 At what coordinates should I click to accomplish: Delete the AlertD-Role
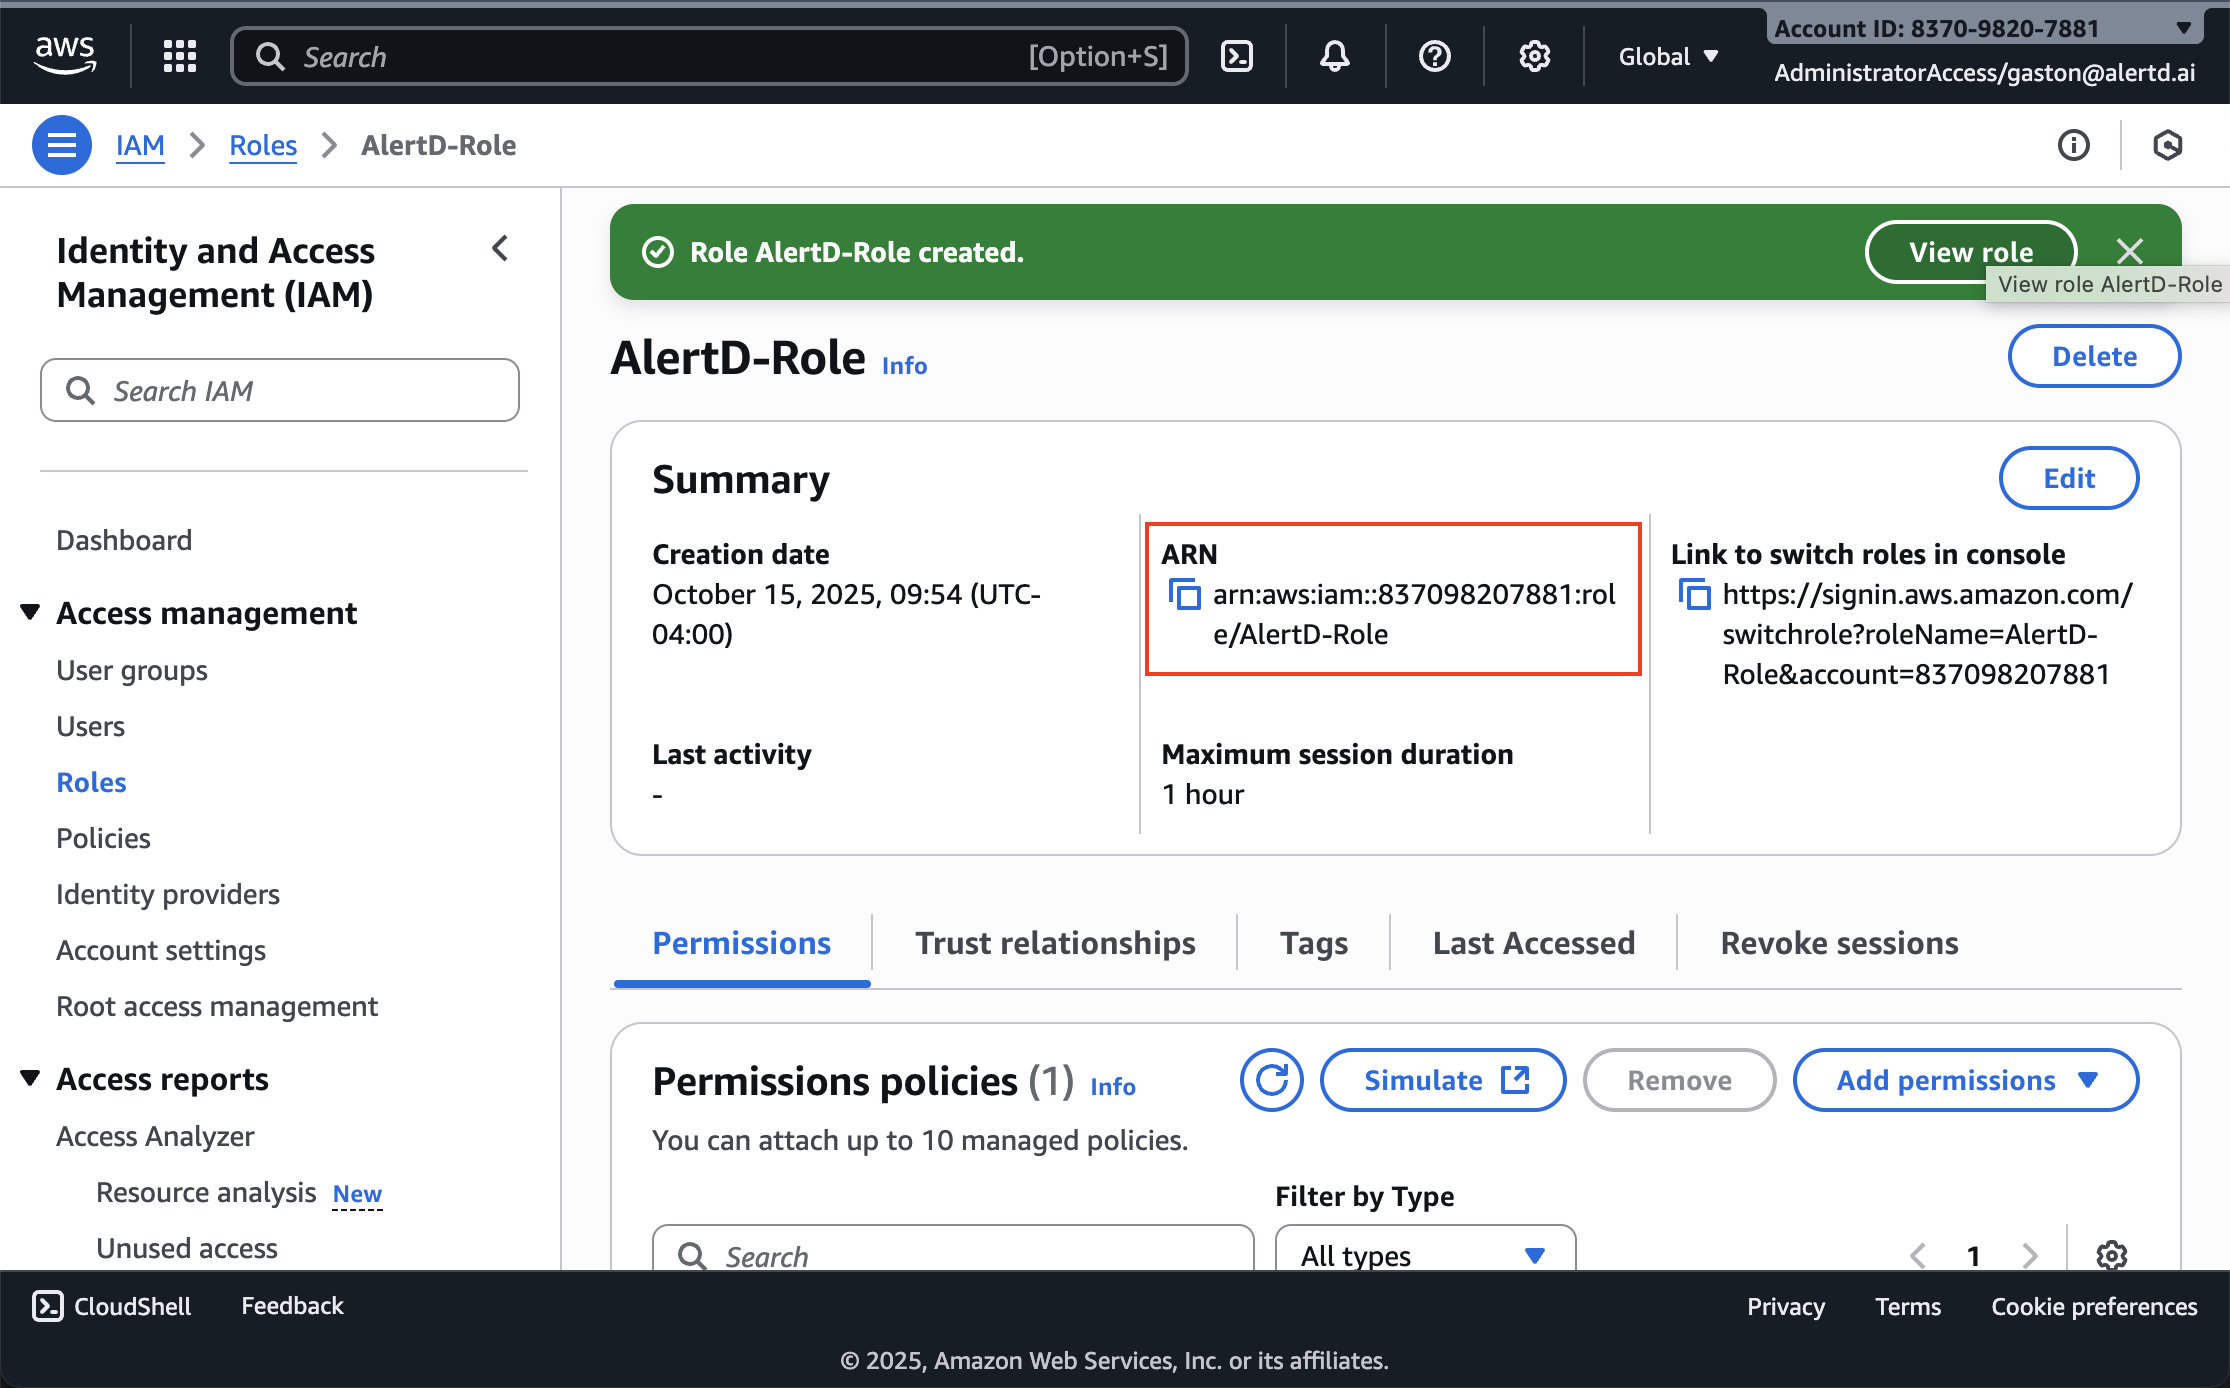[2094, 356]
